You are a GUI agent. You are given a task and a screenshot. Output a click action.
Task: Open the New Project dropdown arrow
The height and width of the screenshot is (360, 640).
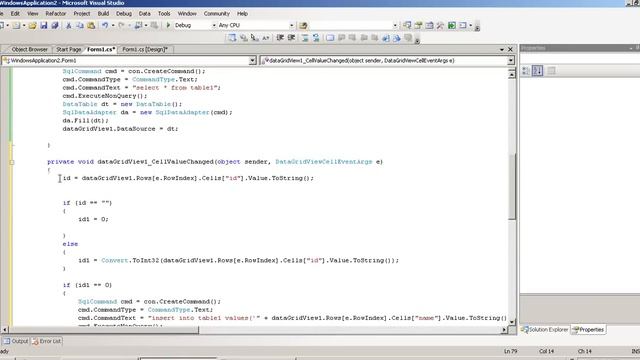7,25
